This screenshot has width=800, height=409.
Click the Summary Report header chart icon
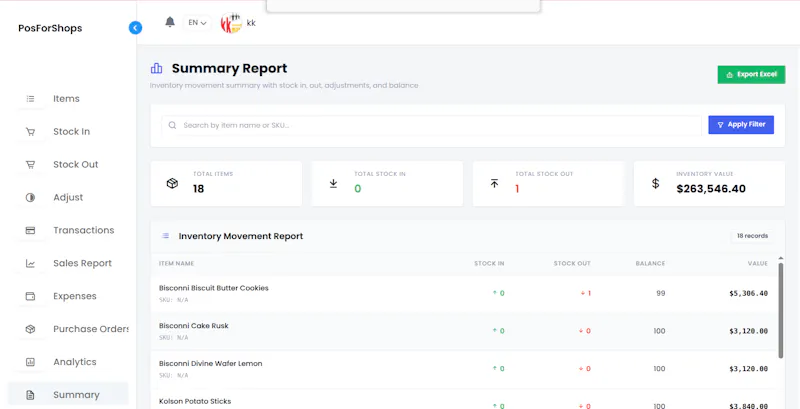coord(156,68)
